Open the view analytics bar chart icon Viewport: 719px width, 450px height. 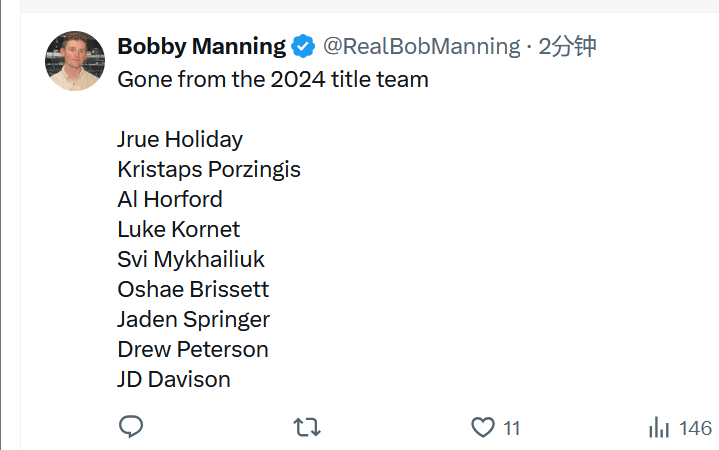pyautogui.click(x=659, y=427)
